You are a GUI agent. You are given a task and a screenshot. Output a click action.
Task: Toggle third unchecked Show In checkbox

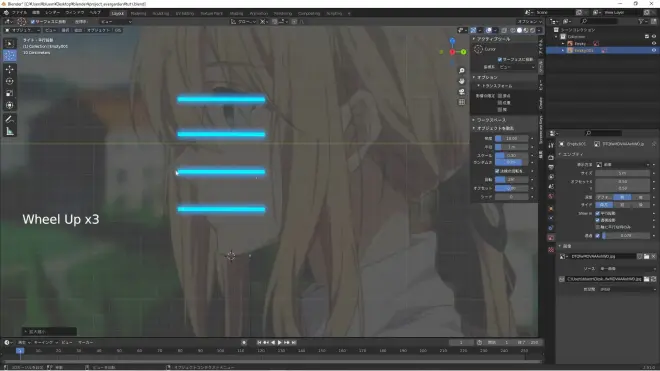coord(597,227)
